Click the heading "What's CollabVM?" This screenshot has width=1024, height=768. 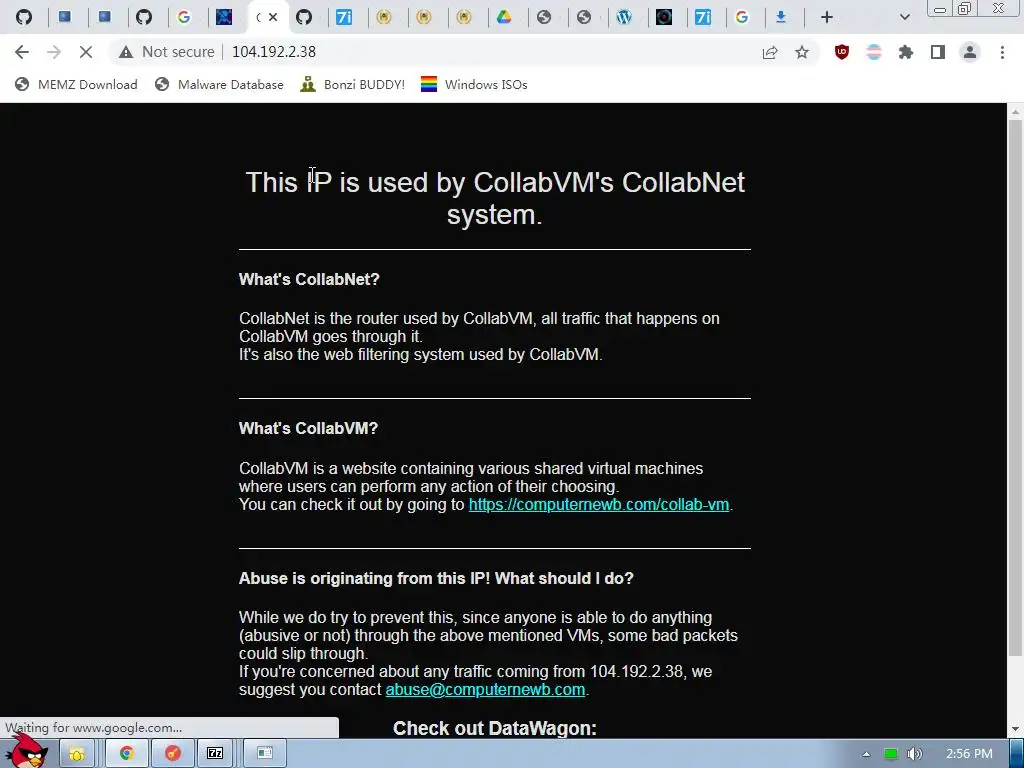coord(308,428)
